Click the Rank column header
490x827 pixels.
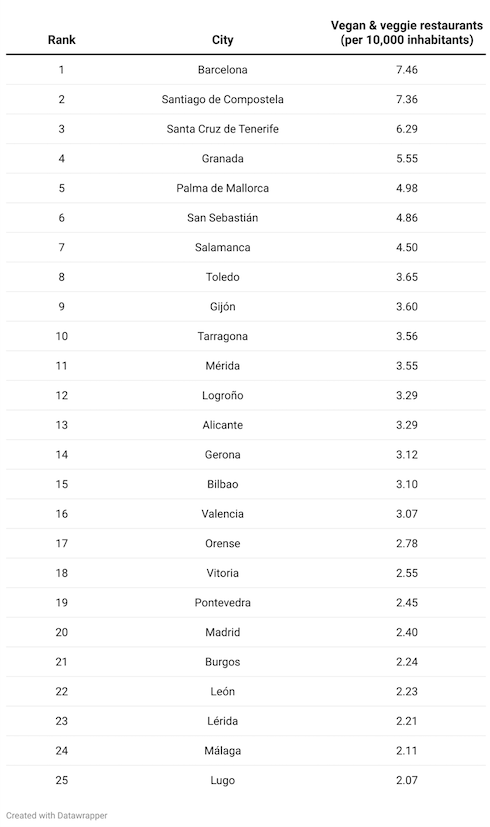tap(61, 40)
